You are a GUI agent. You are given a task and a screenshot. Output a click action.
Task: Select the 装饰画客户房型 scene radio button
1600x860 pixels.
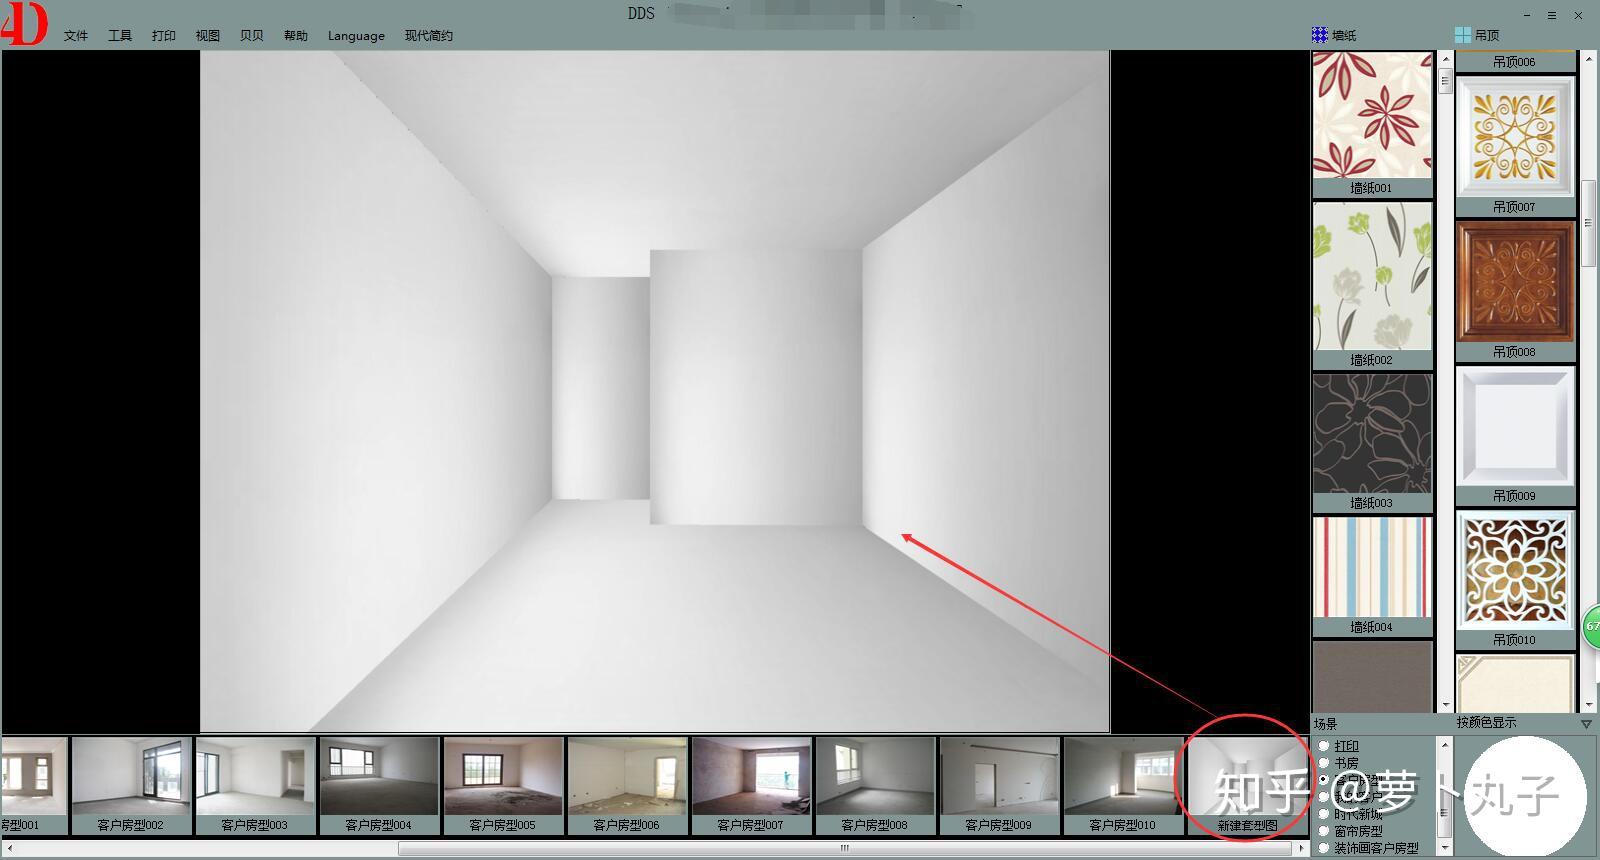(1324, 848)
